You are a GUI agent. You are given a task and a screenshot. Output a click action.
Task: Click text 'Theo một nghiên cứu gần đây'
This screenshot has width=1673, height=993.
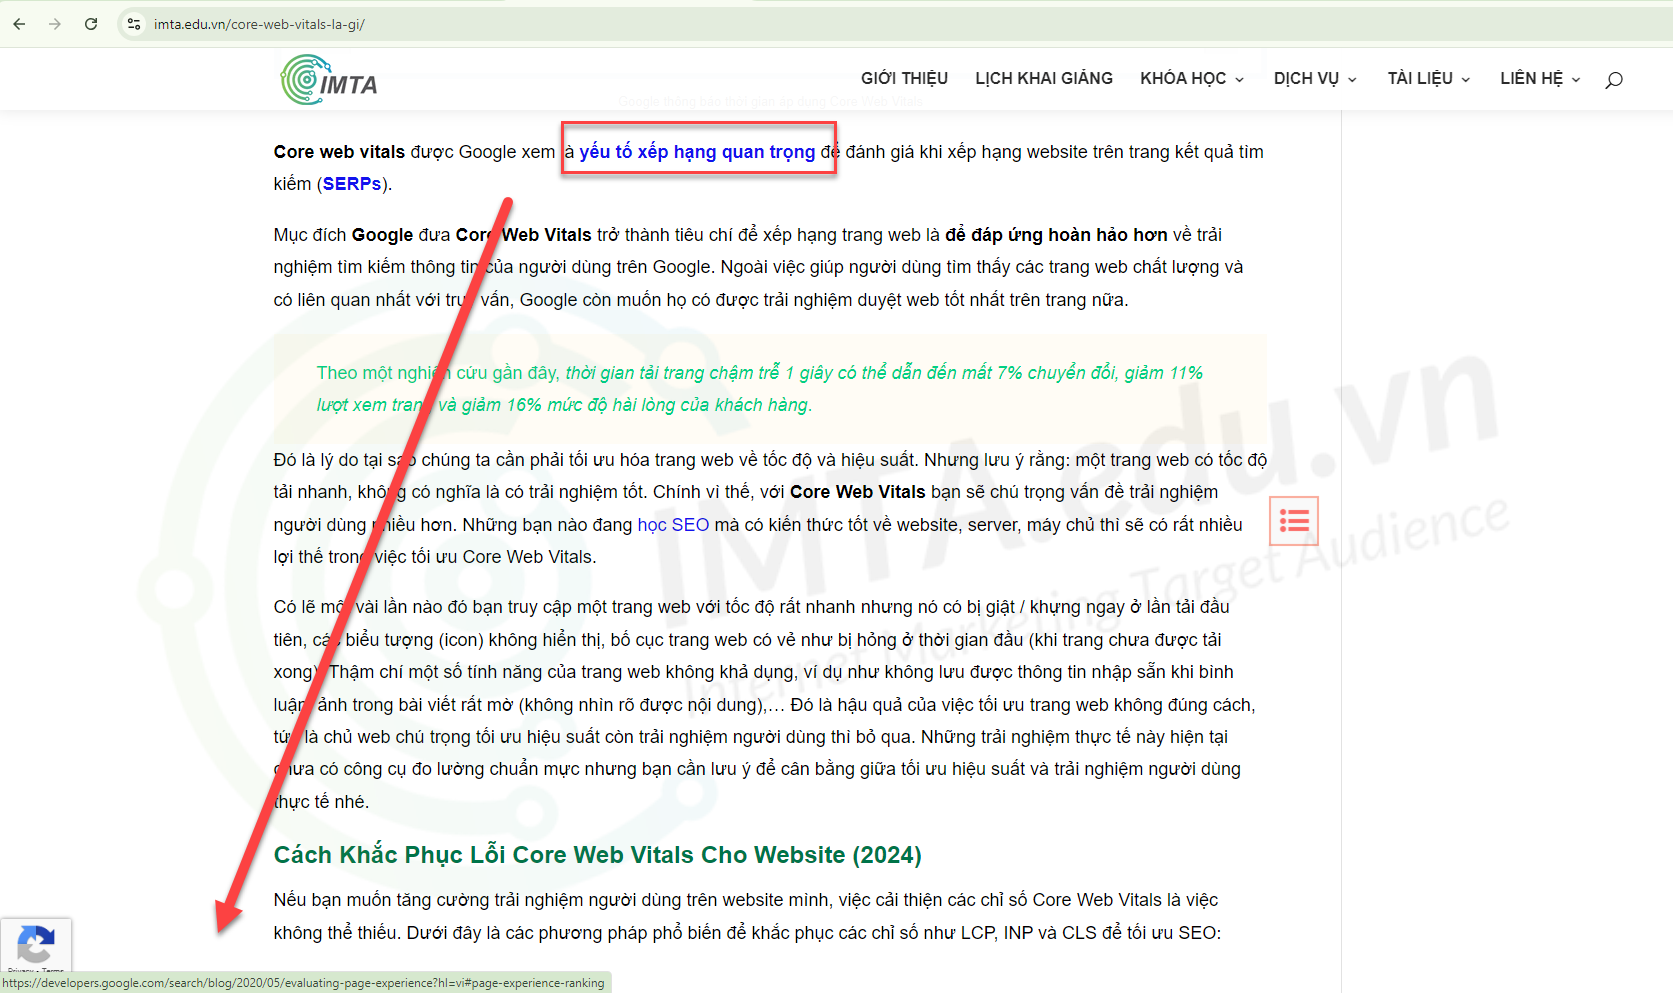(x=436, y=373)
